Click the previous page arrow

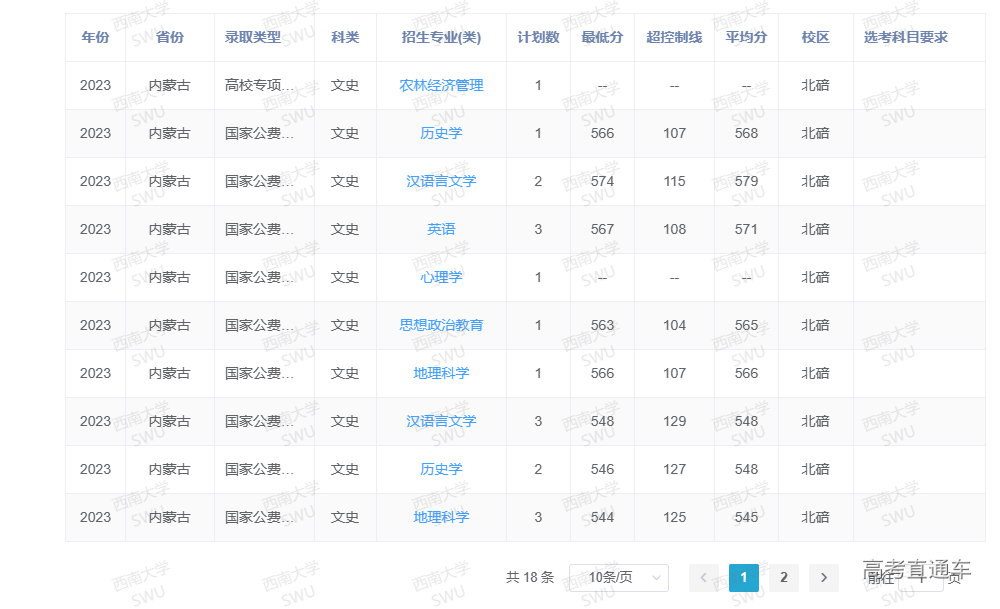[x=704, y=577]
